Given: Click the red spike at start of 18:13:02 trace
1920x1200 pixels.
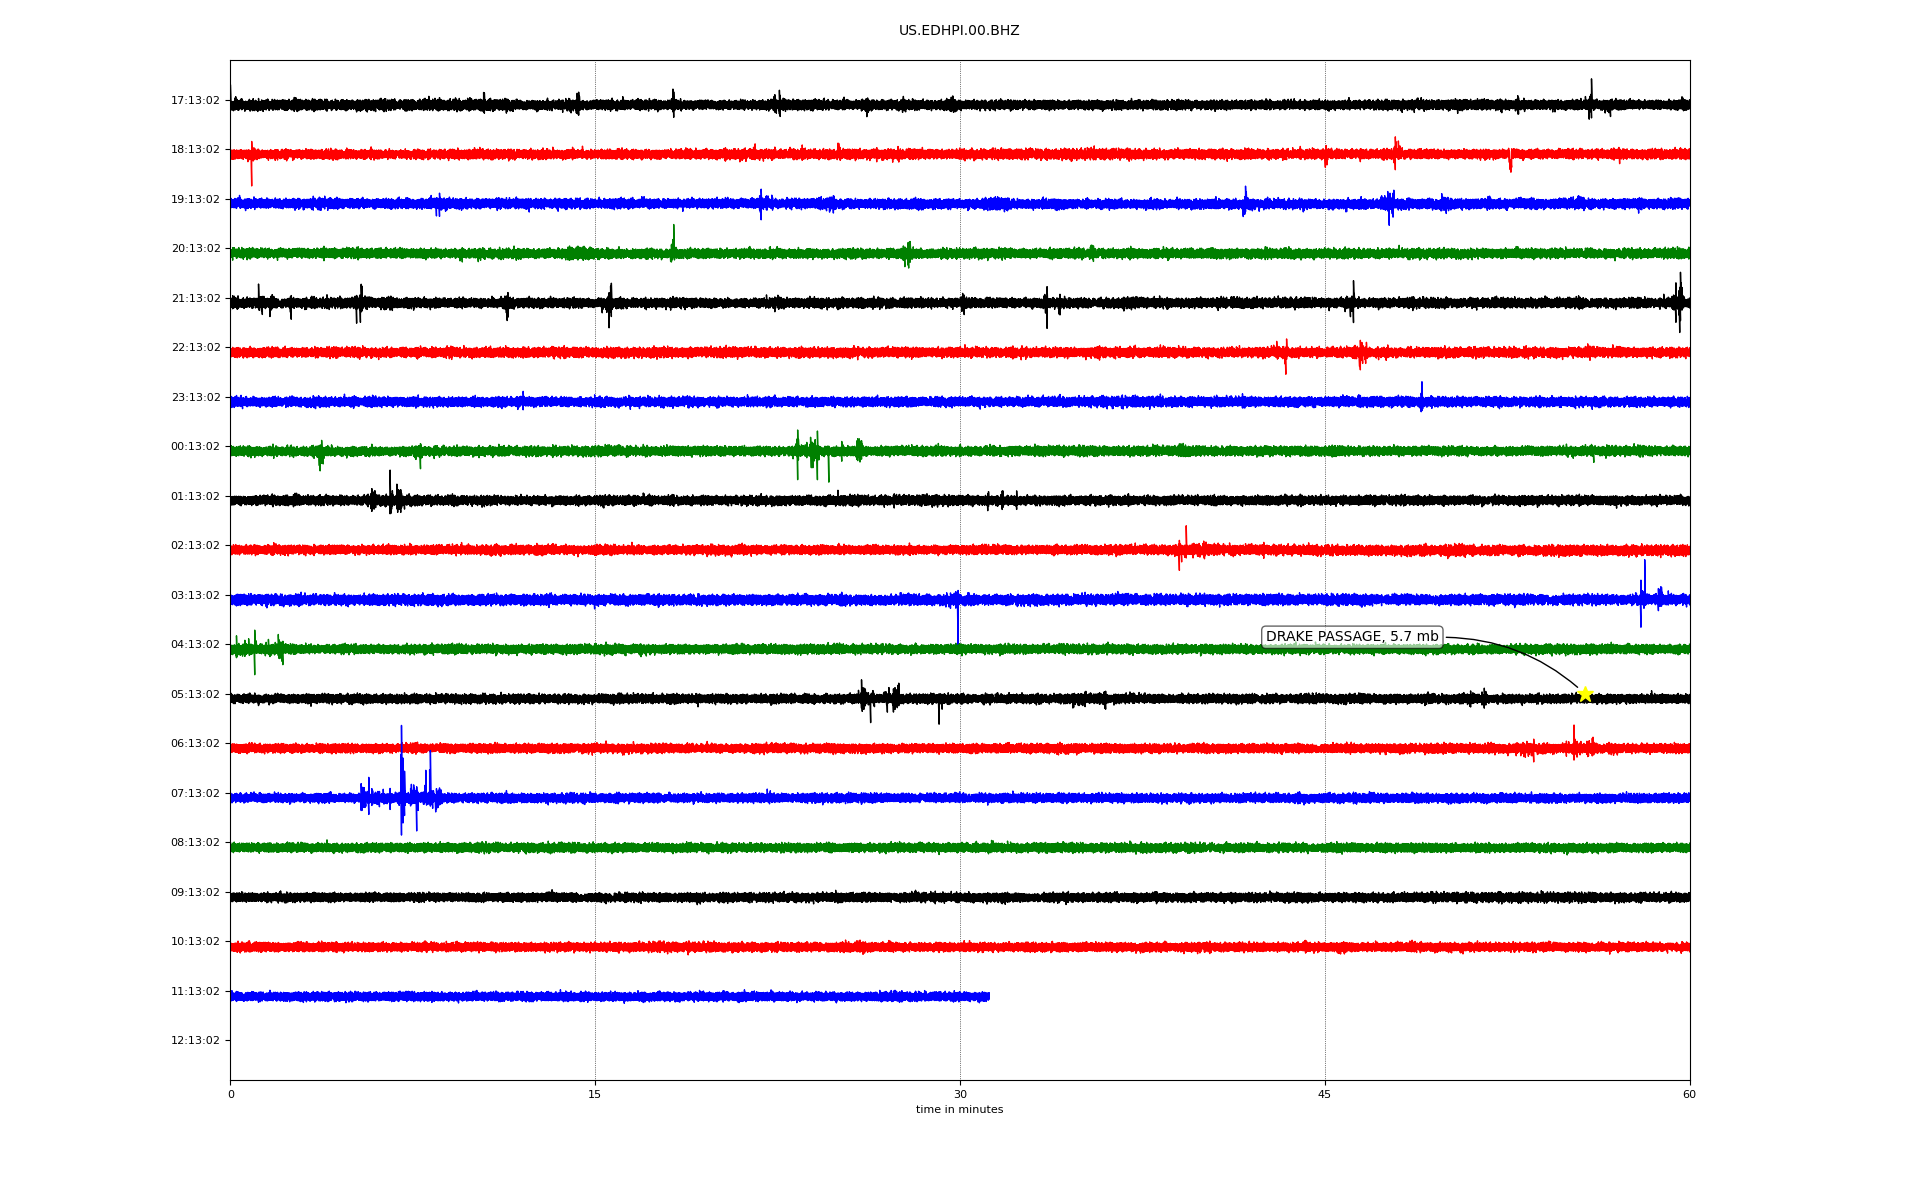Looking at the screenshot, I should pos(251,162).
